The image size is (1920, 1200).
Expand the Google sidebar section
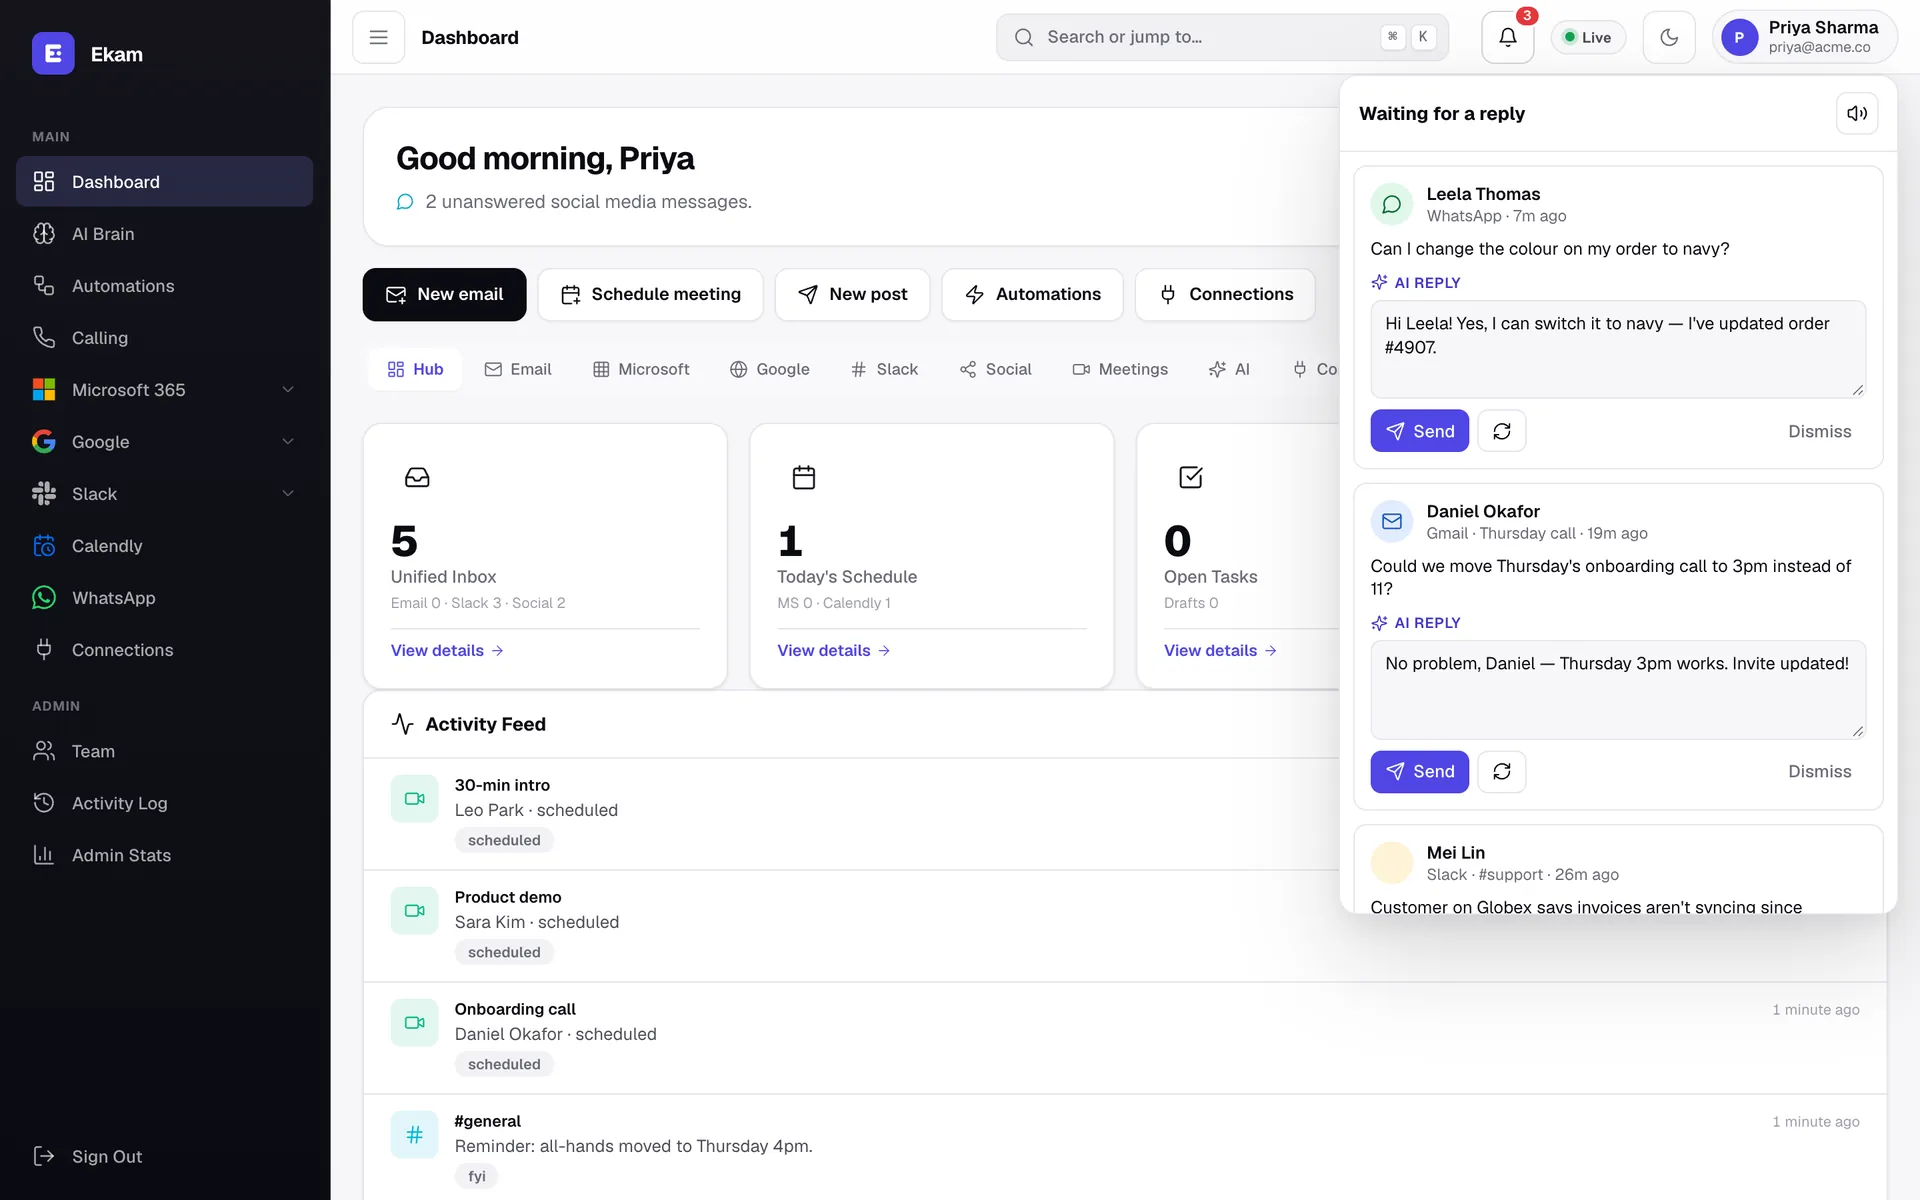(x=164, y=441)
